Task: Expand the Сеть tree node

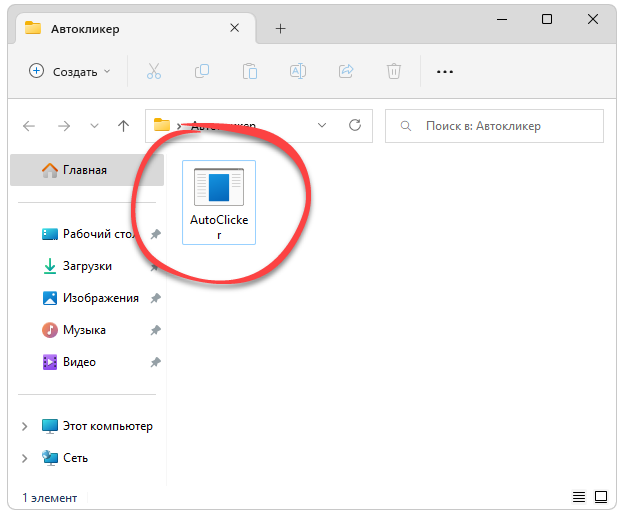Action: click(24, 458)
